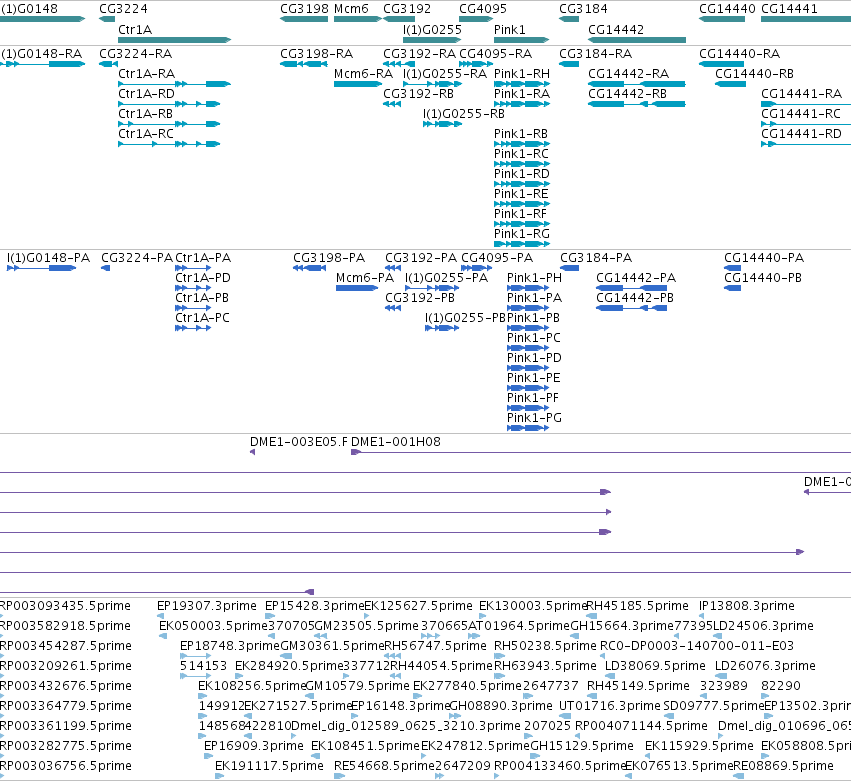Image resolution: width=851 pixels, height=781 pixels.
Task: Open the Pink1-RB transcript label
Action: click(x=521, y=134)
